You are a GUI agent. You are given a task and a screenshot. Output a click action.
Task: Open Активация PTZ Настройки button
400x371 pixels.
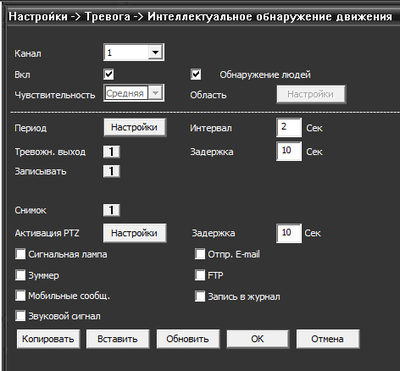[135, 233]
